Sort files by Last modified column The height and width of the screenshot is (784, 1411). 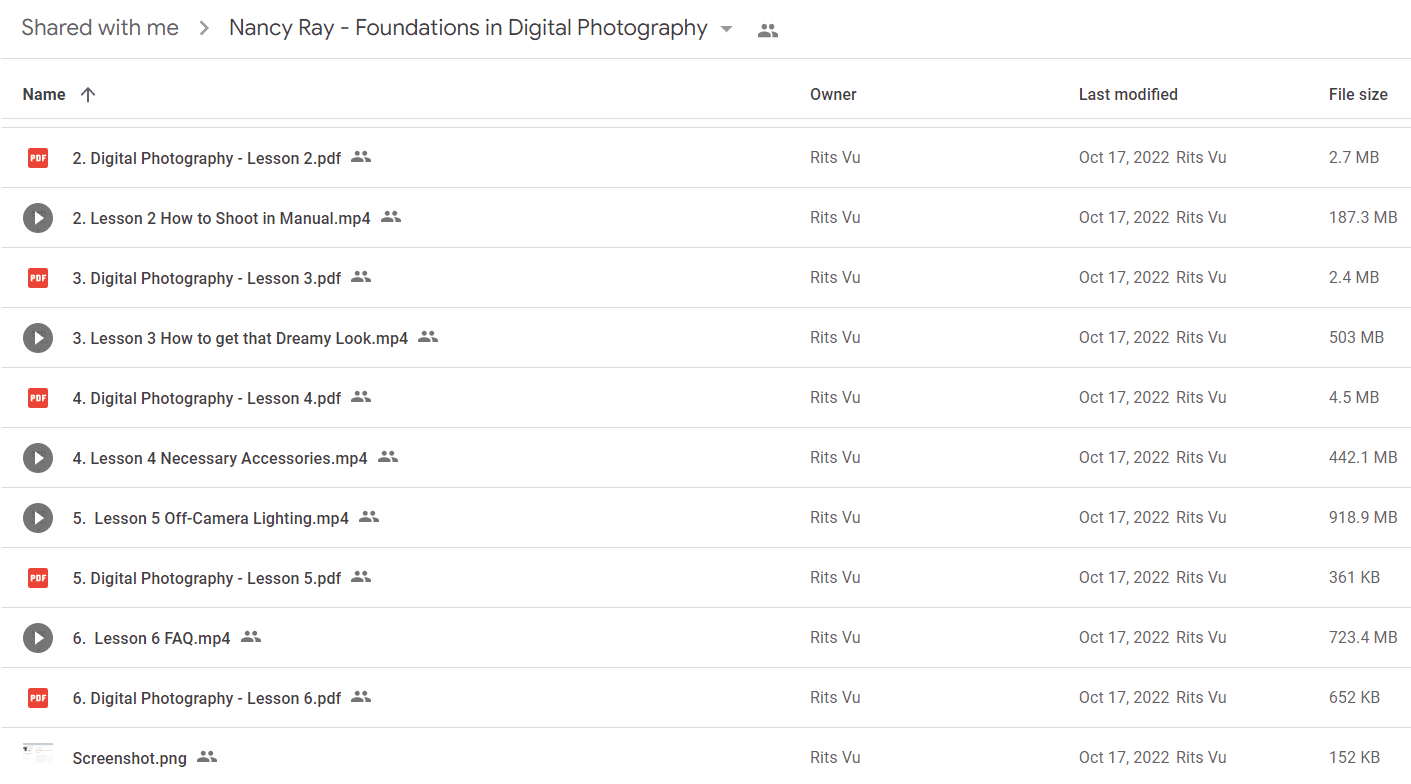(1128, 95)
